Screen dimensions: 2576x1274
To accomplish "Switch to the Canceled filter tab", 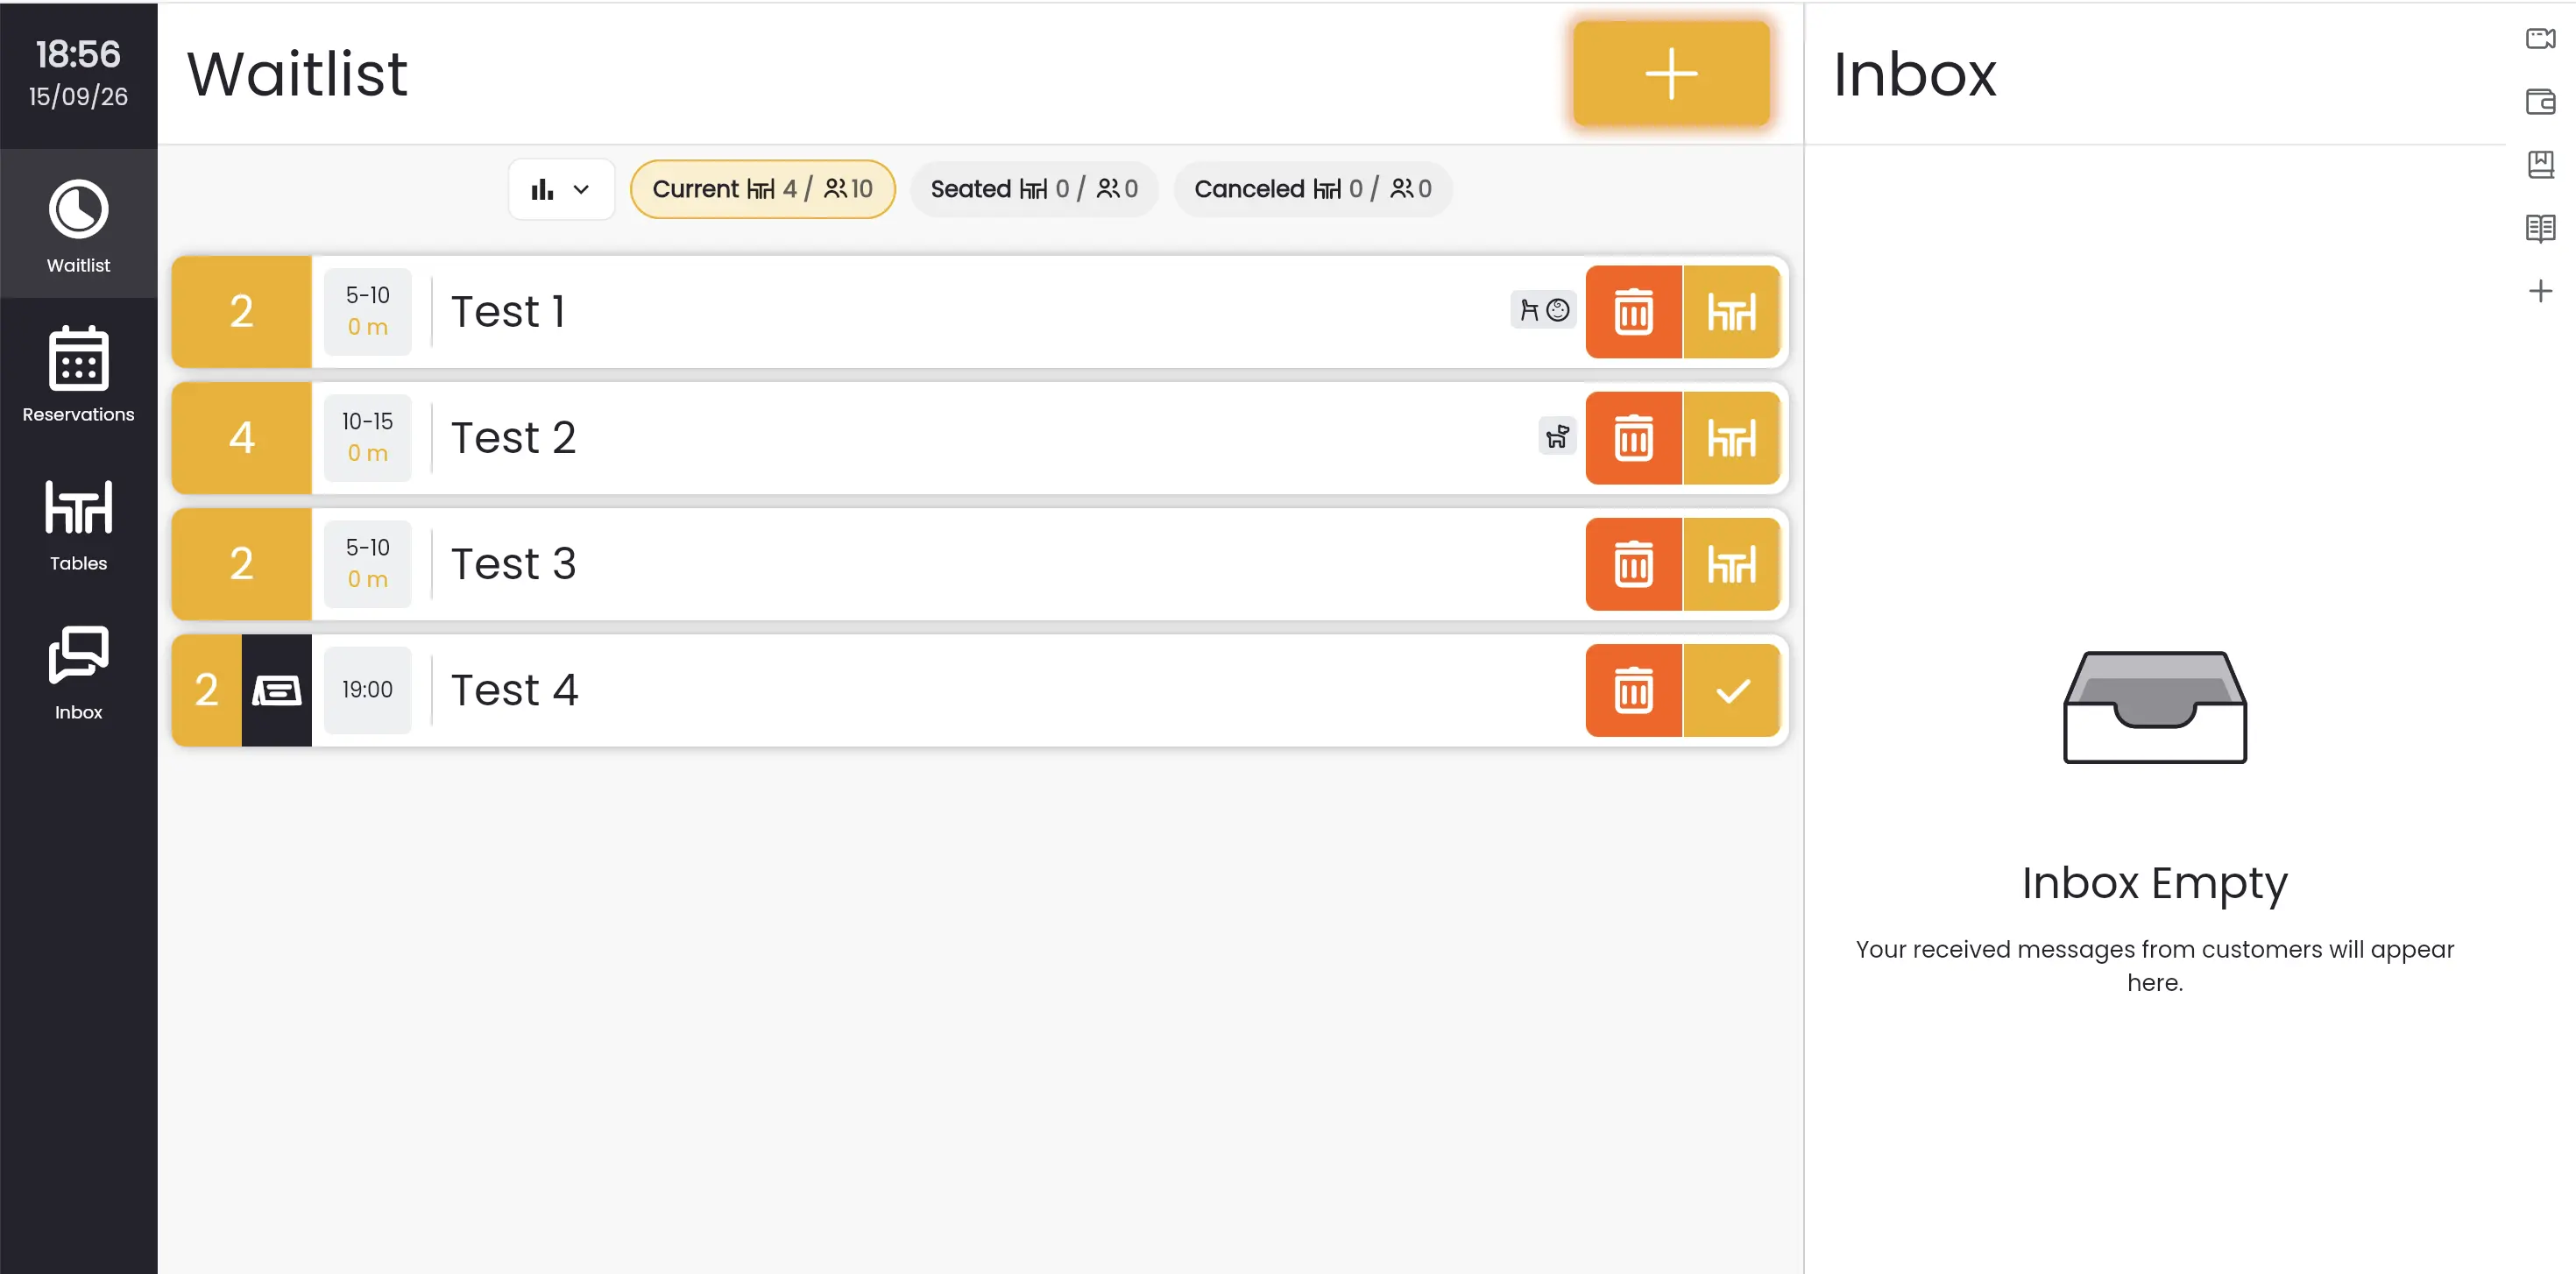I will click(x=1312, y=189).
